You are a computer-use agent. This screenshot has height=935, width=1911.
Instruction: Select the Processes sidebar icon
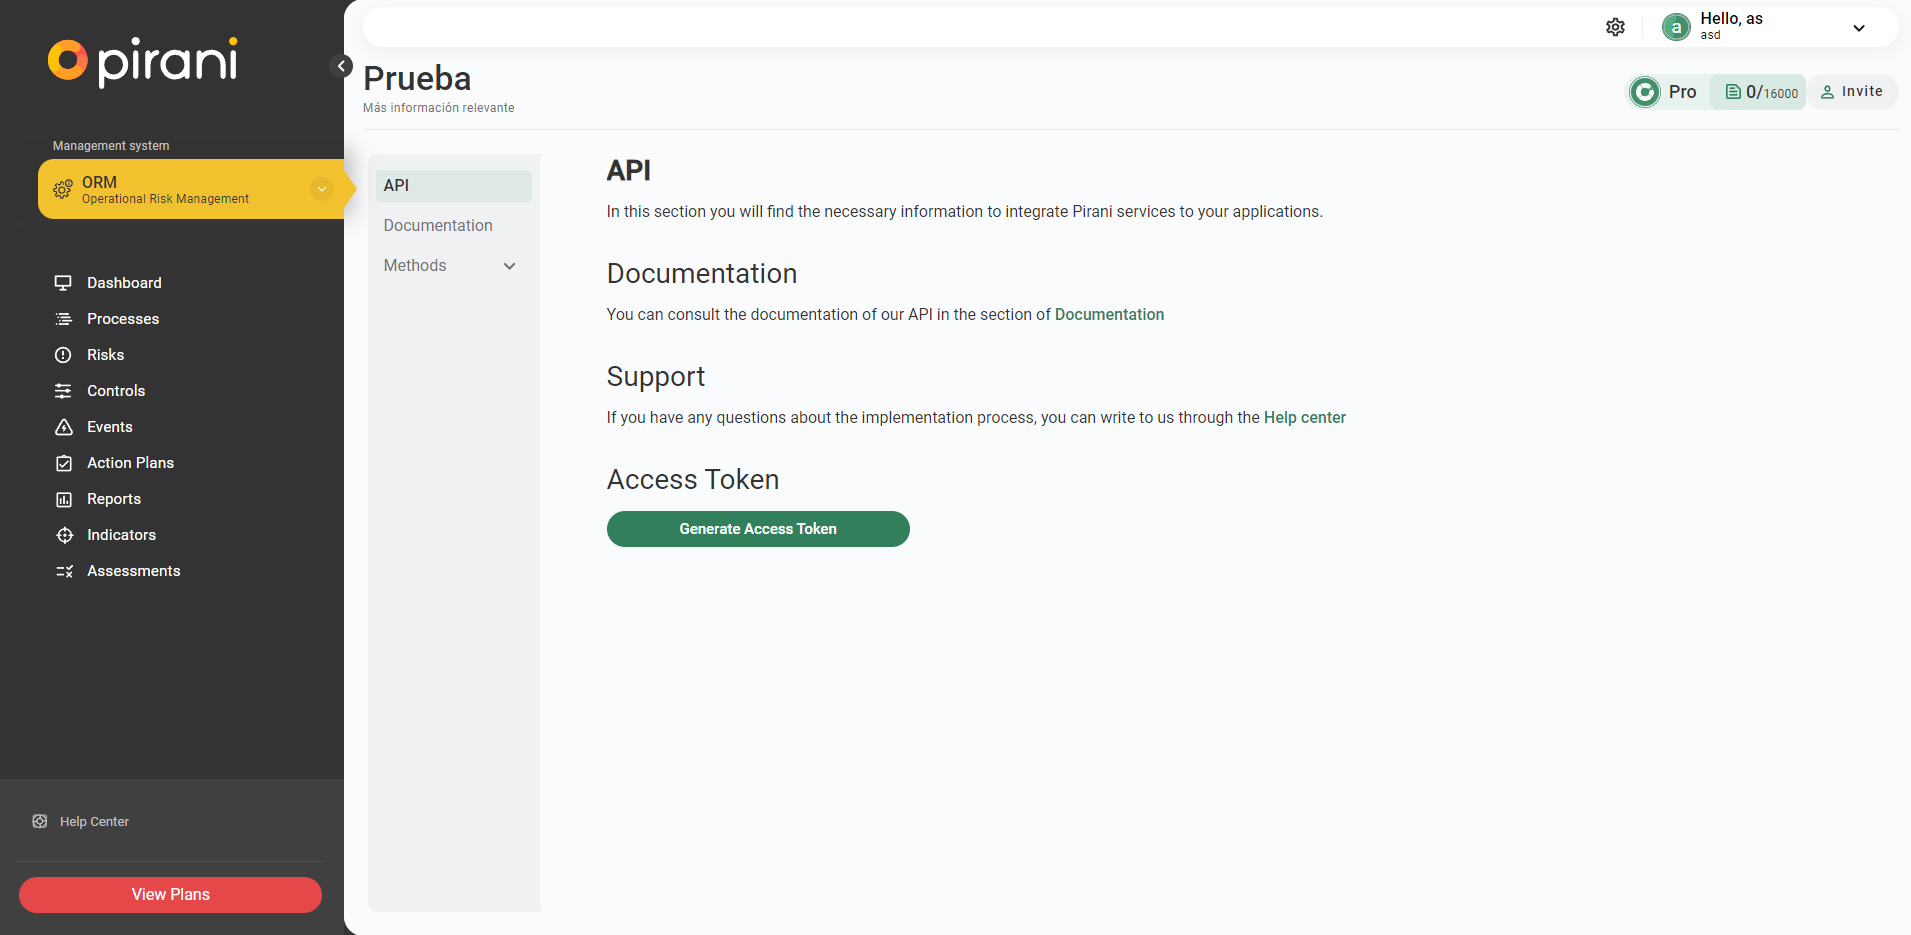(x=64, y=318)
